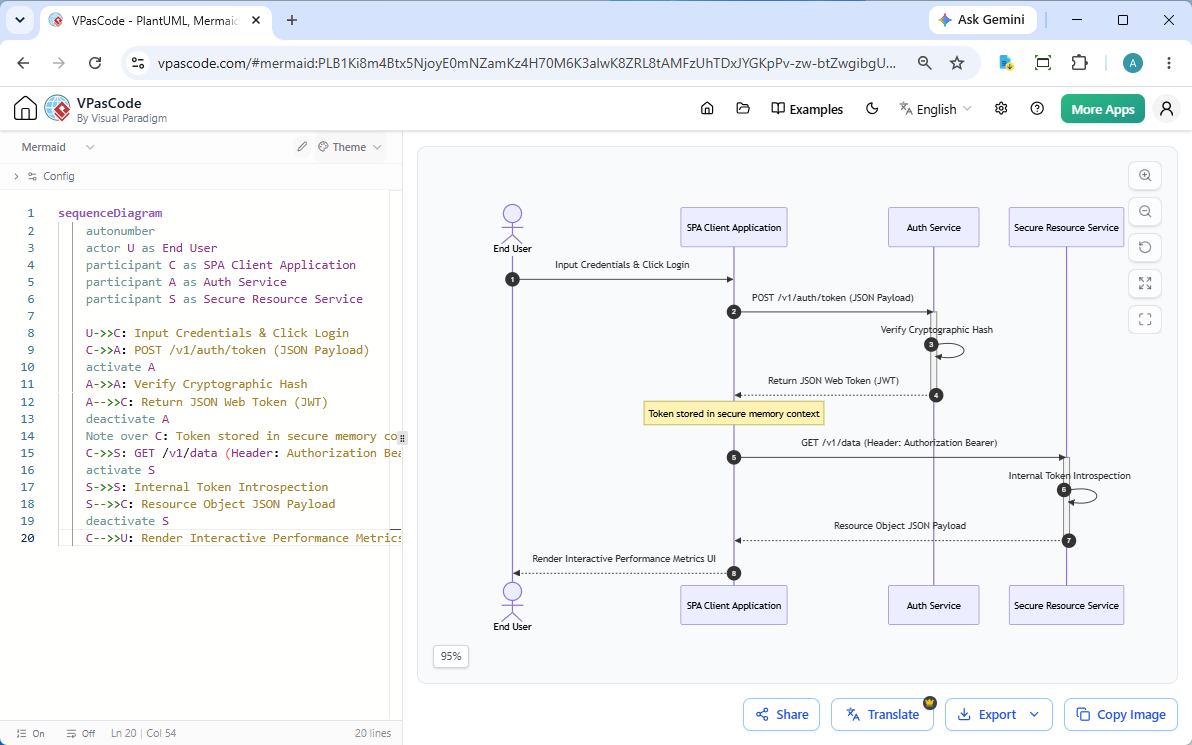Open the home icon in the top navigation
This screenshot has height=745, width=1192.
pyautogui.click(x=707, y=109)
